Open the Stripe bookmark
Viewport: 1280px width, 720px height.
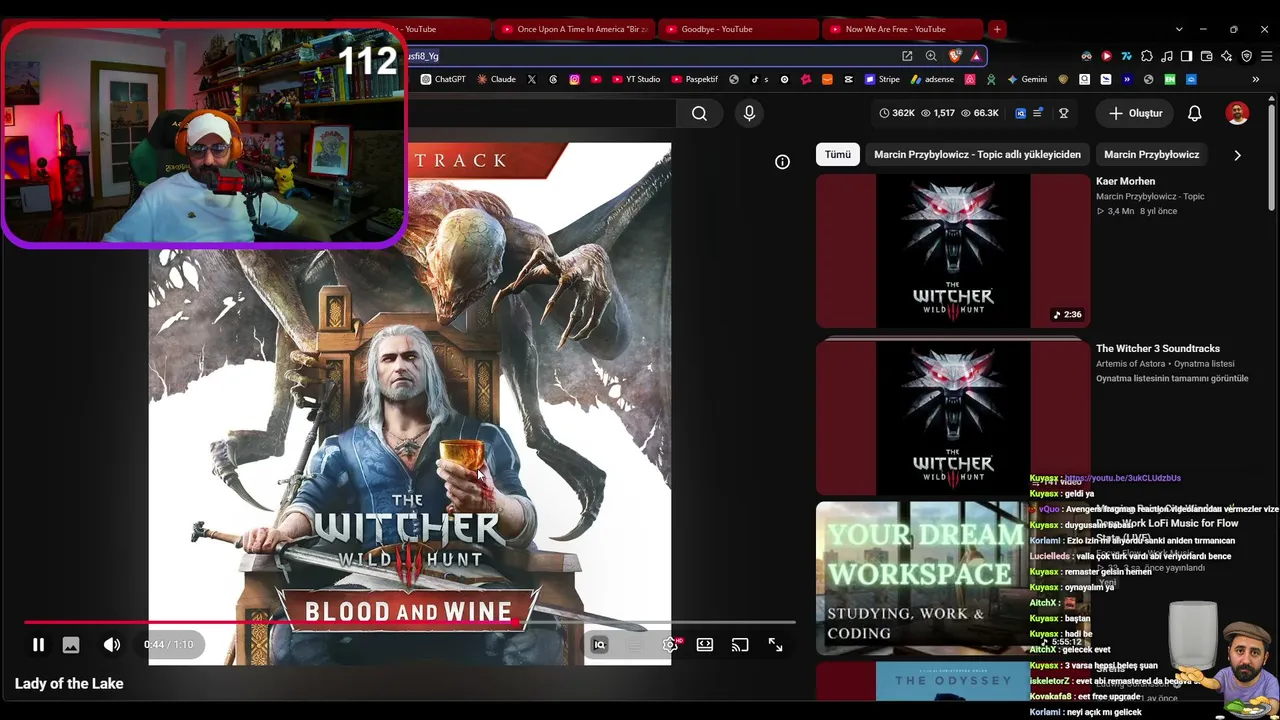(882, 79)
